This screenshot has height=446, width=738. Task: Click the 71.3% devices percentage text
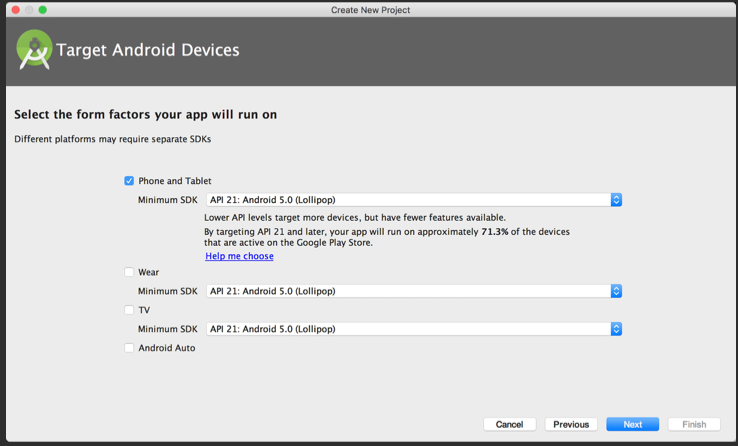[x=495, y=232]
